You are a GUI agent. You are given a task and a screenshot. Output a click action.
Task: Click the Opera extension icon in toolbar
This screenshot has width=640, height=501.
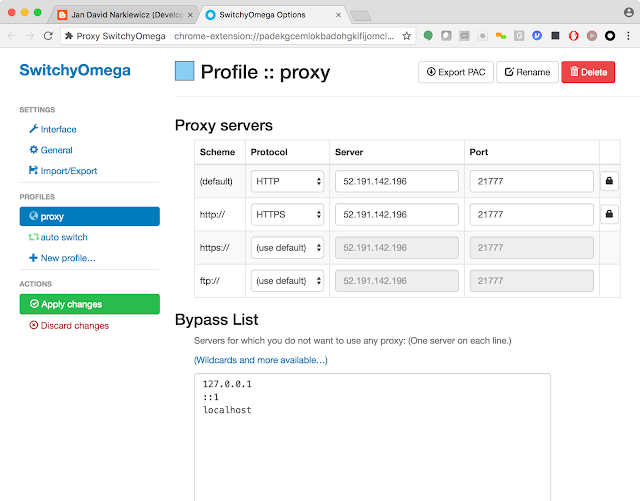[x=572, y=35]
